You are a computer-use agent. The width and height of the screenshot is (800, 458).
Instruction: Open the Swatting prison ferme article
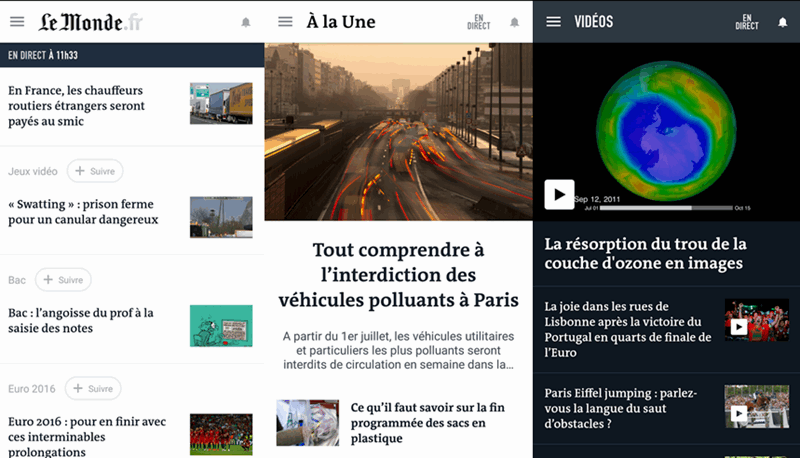(x=83, y=212)
